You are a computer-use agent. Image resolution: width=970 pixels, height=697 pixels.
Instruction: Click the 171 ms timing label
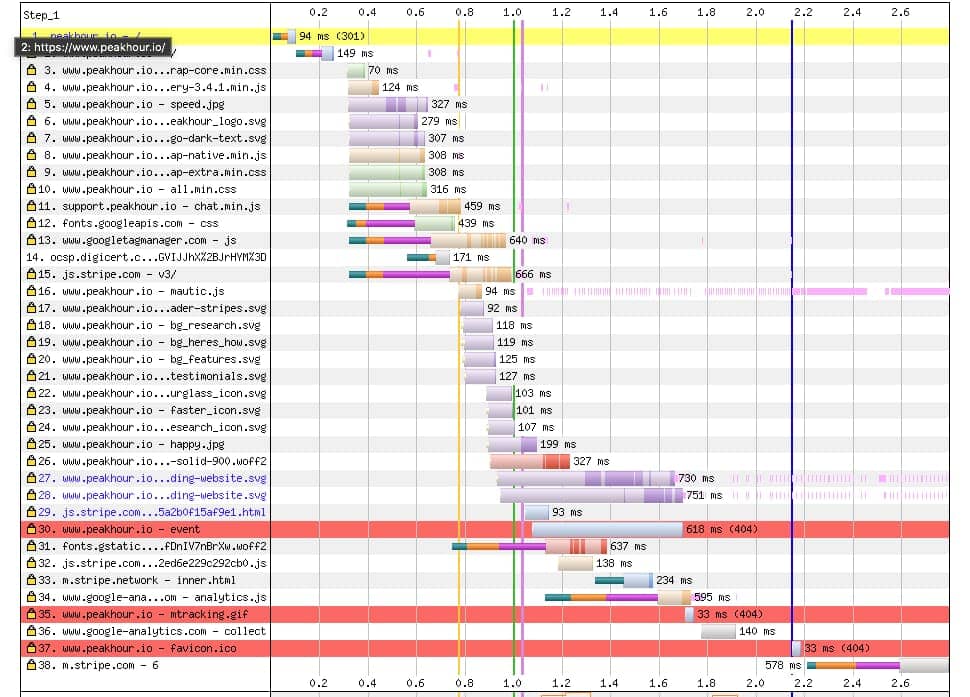click(471, 257)
